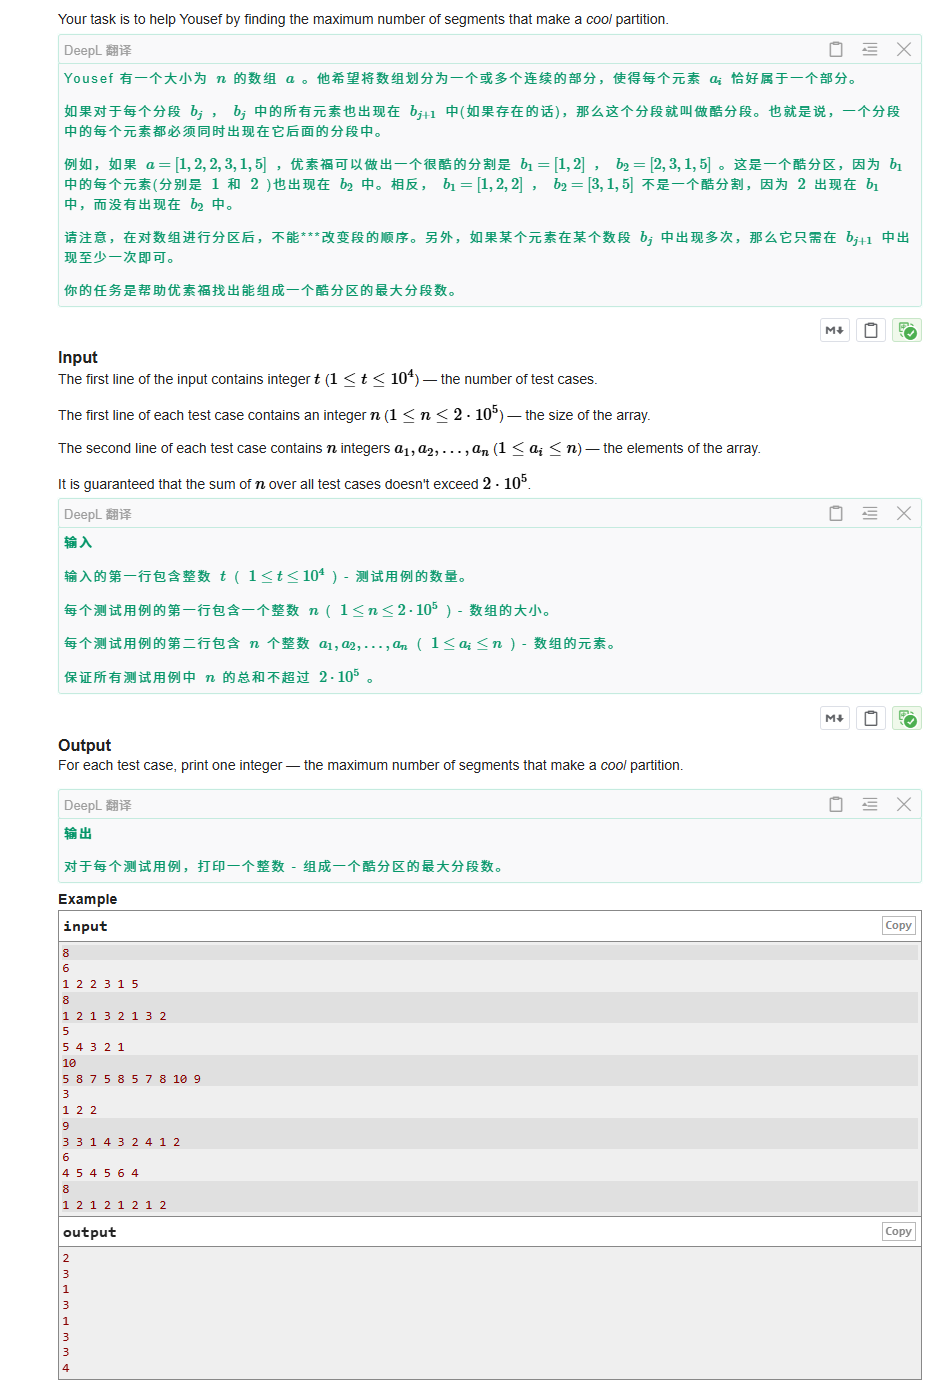Click the 'DeepL 翻译' label of the 输出 panel
This screenshot has width=935, height=1395.
point(98,805)
